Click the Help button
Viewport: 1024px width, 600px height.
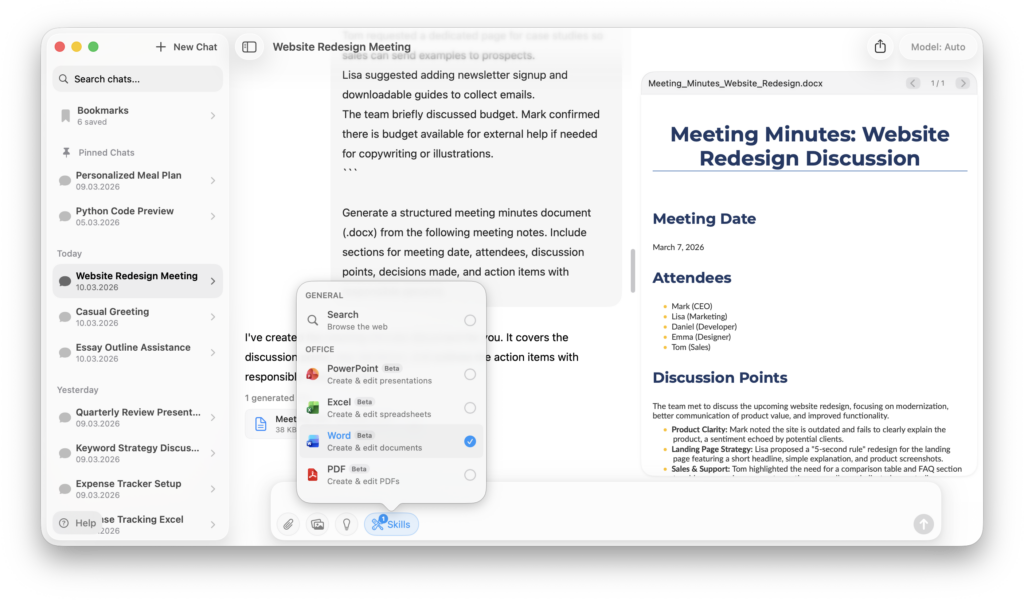coord(77,523)
